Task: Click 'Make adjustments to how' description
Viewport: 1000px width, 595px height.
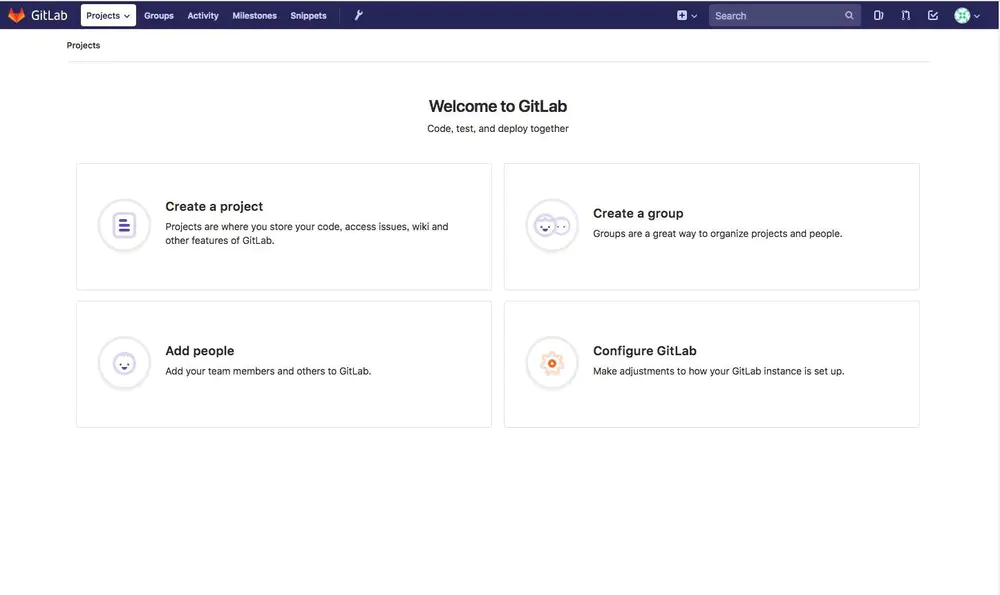Action: [x=719, y=371]
